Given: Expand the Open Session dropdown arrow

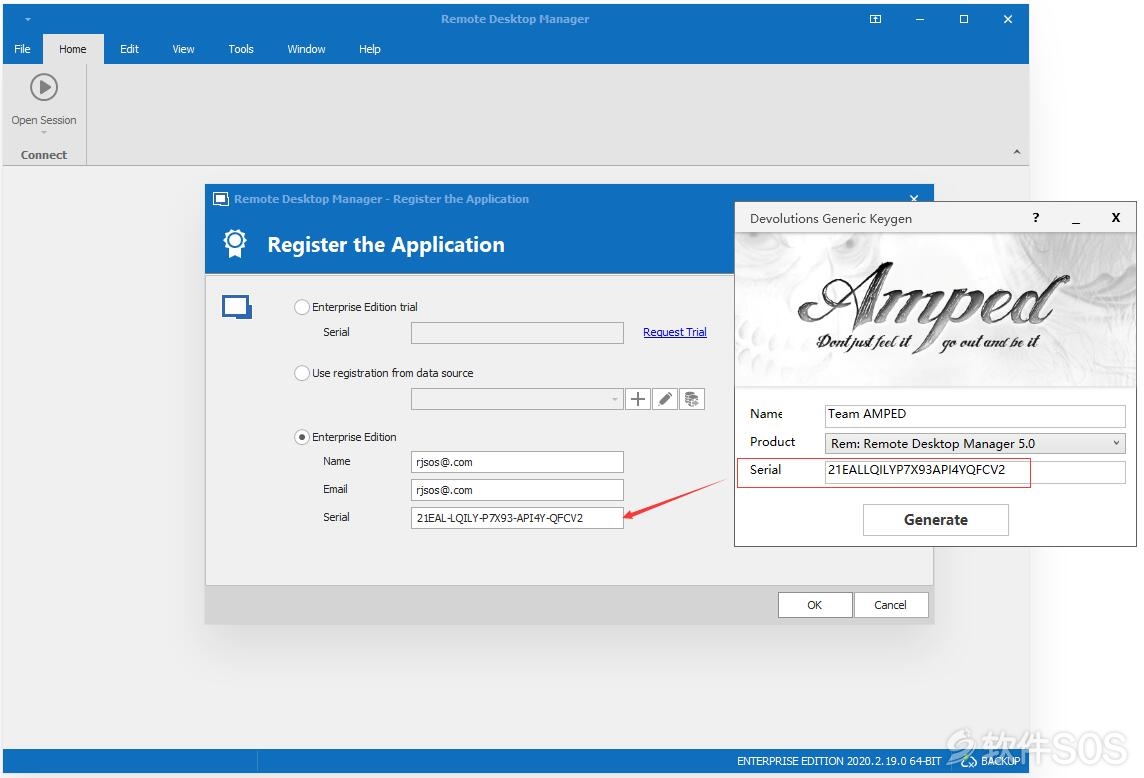Looking at the screenshot, I should coord(44,133).
